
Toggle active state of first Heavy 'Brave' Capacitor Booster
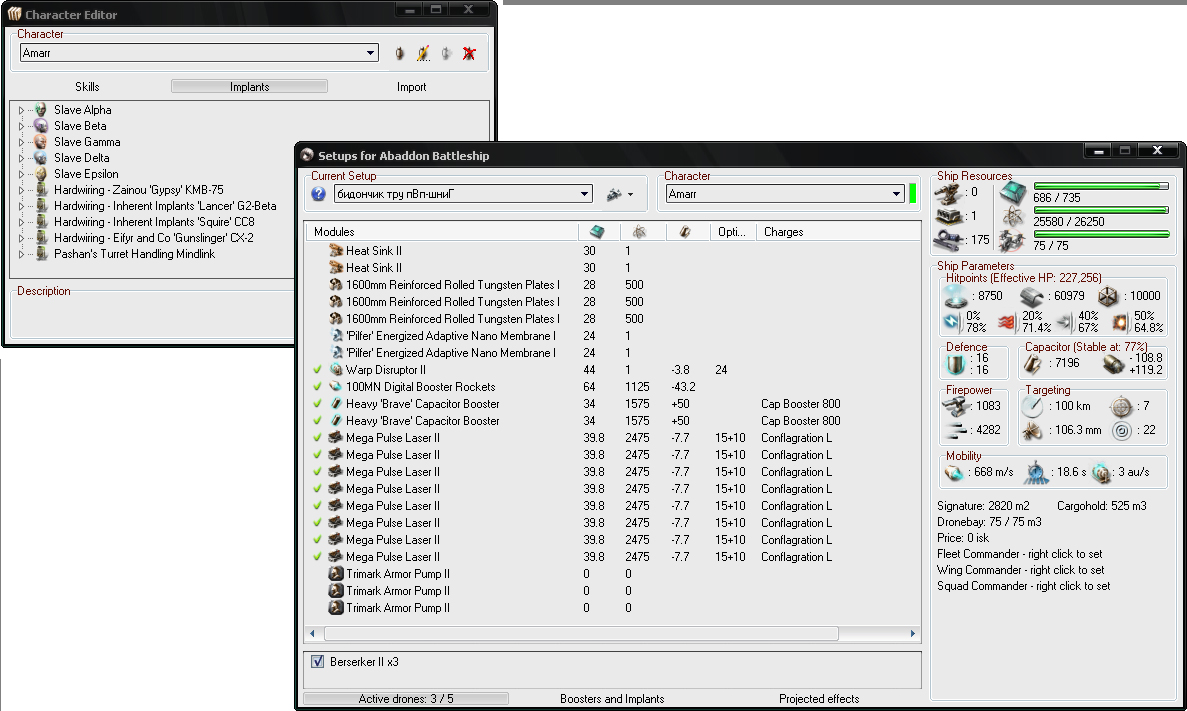[318, 404]
